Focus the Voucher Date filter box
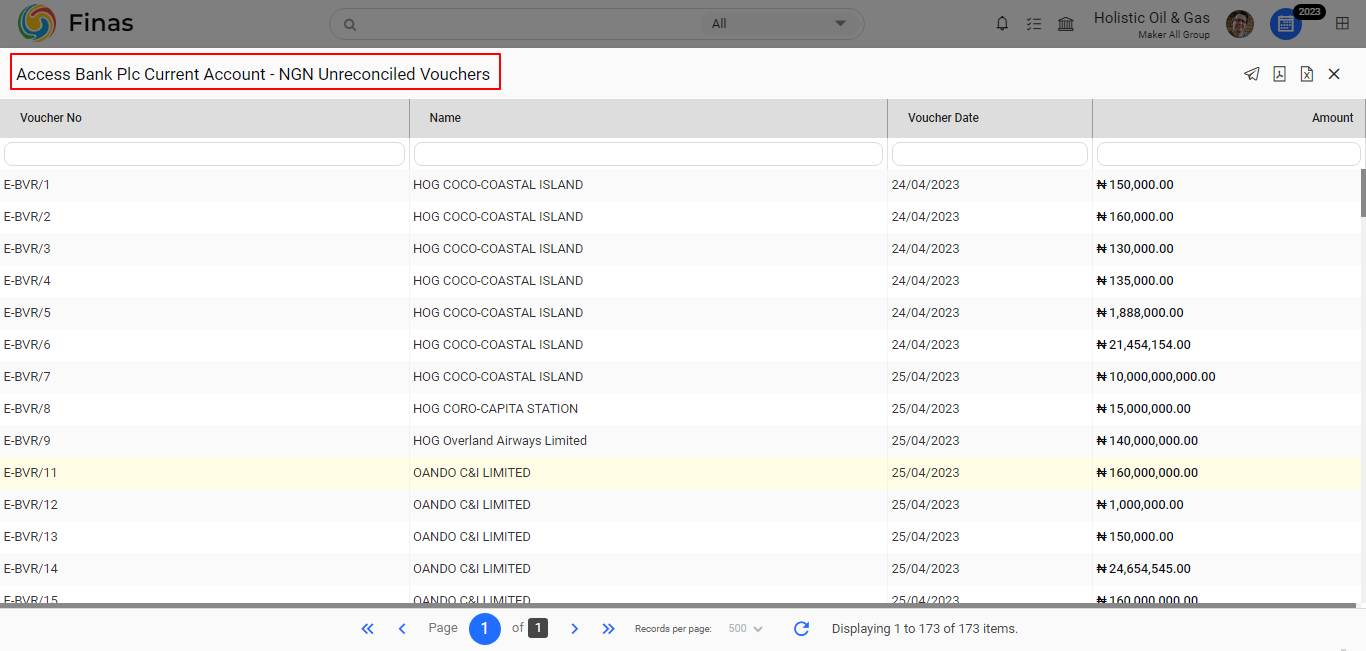This screenshot has height=651, width=1366. click(990, 154)
